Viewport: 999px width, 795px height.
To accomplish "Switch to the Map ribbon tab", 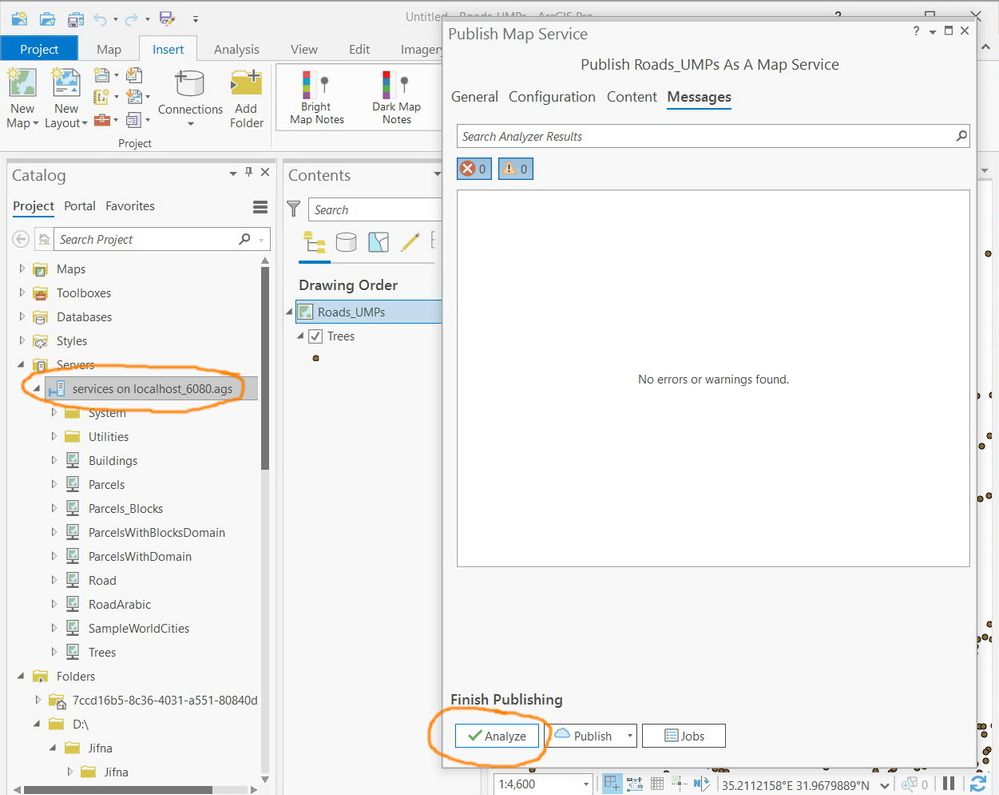I will pos(109,49).
